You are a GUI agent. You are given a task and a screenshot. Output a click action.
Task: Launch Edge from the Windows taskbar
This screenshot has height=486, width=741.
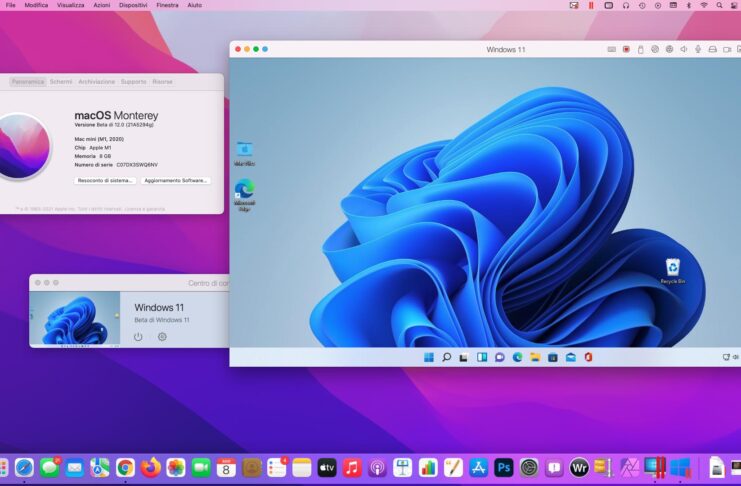click(517, 357)
